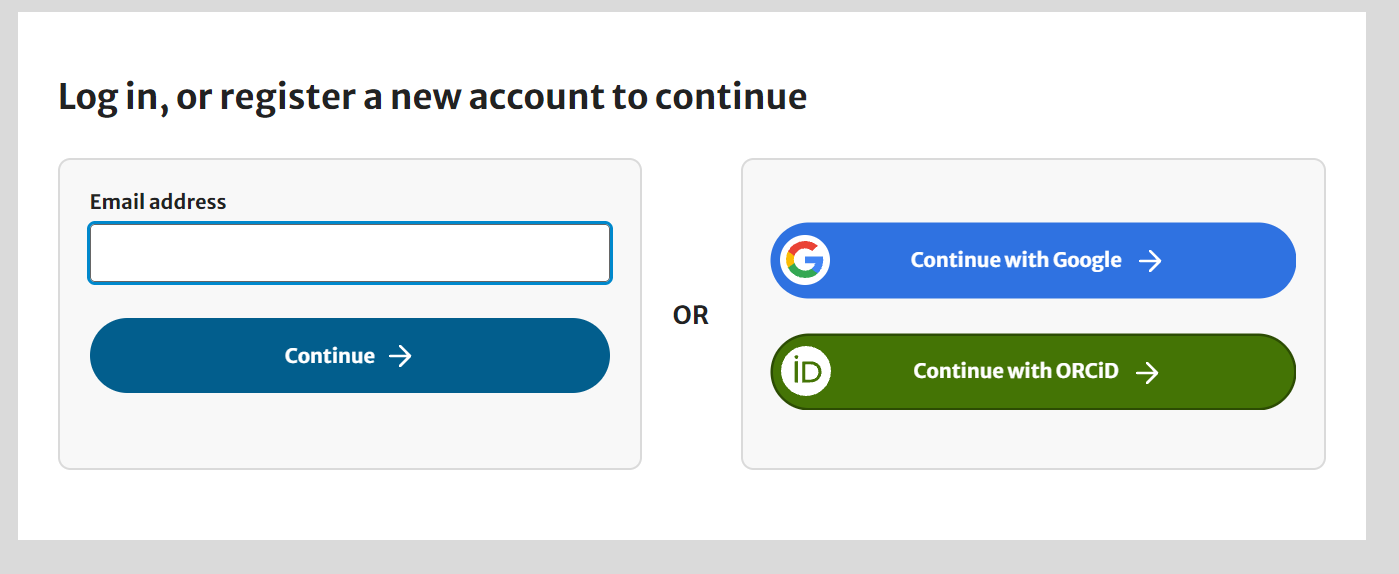Click the arrow icon on the ORCiD button

click(x=1148, y=372)
